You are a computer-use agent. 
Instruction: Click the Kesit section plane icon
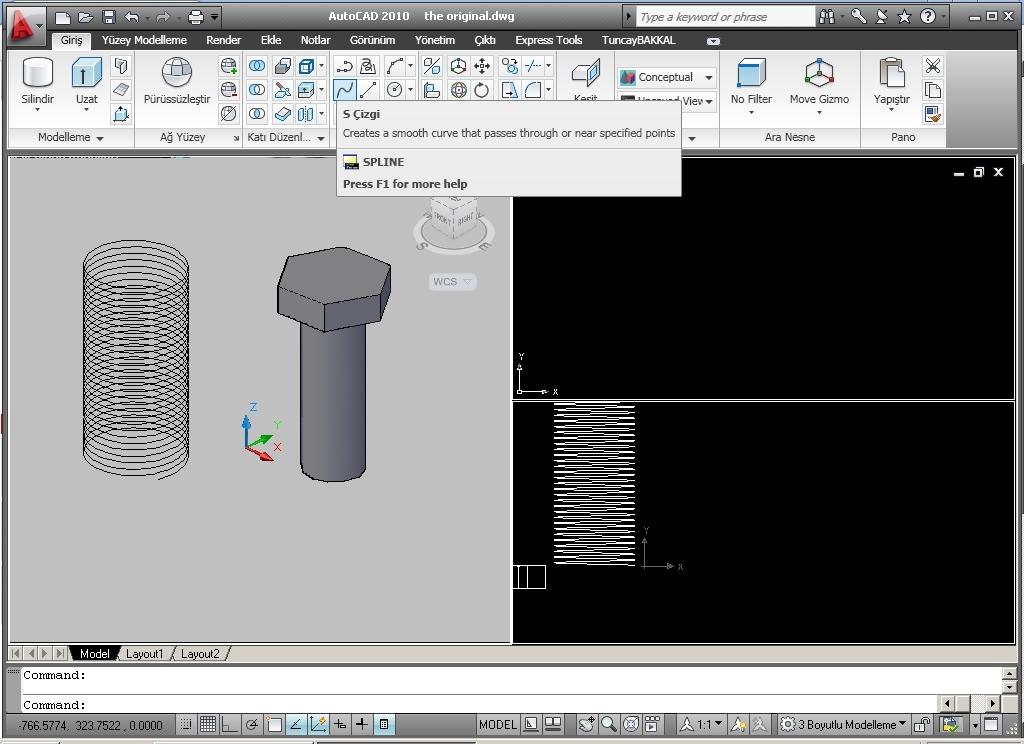point(586,73)
